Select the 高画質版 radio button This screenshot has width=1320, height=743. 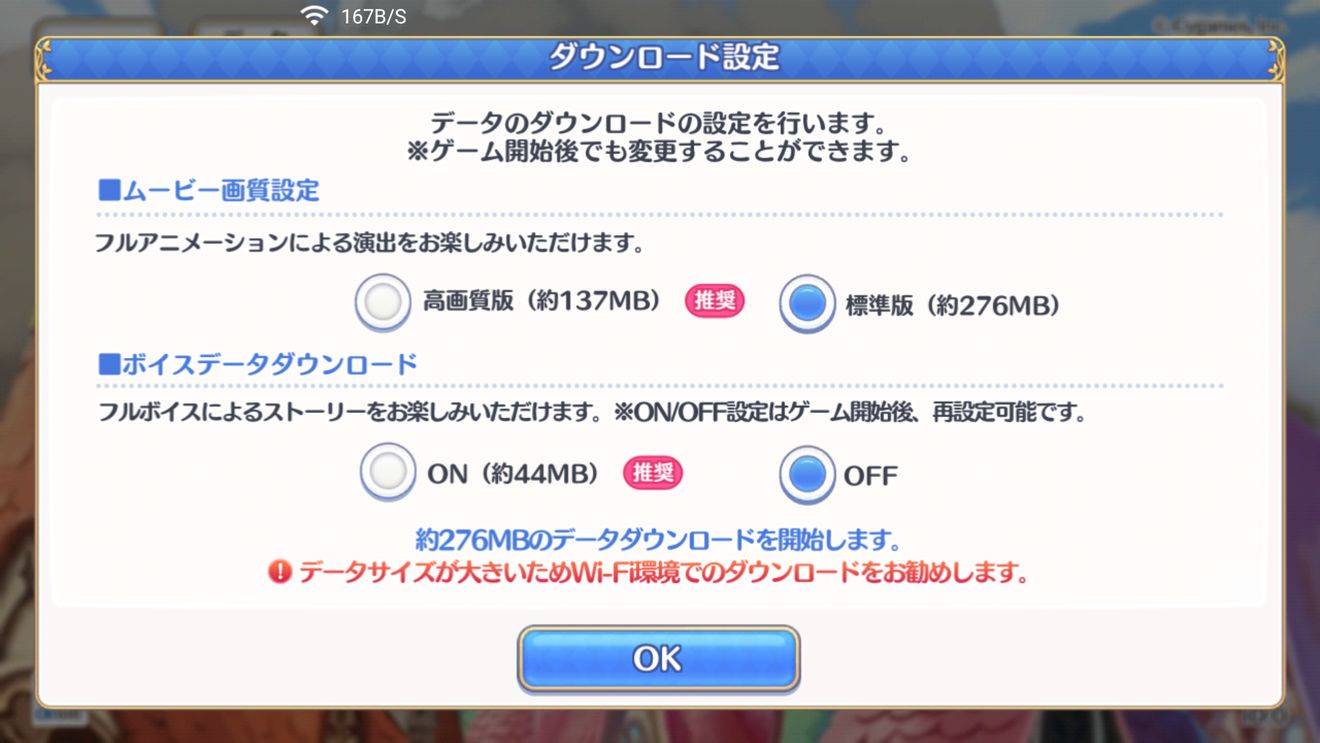[x=383, y=302]
